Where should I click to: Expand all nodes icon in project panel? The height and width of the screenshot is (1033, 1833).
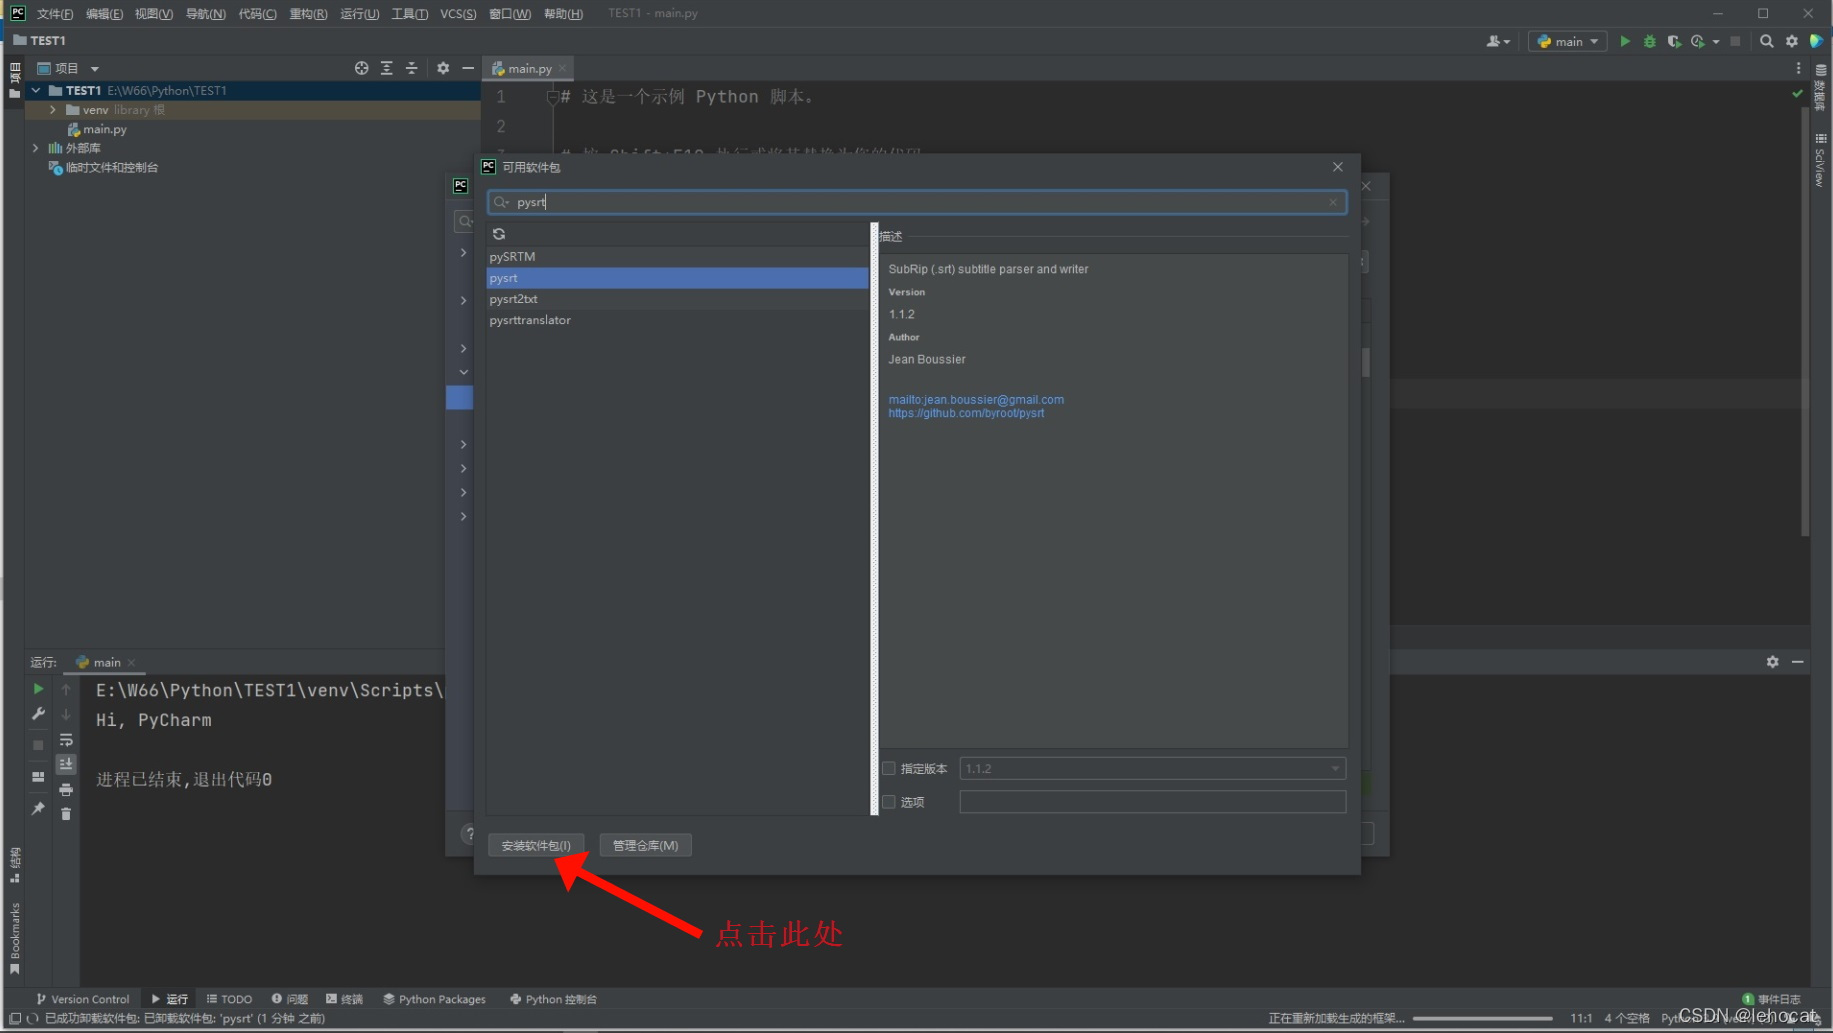click(x=387, y=68)
